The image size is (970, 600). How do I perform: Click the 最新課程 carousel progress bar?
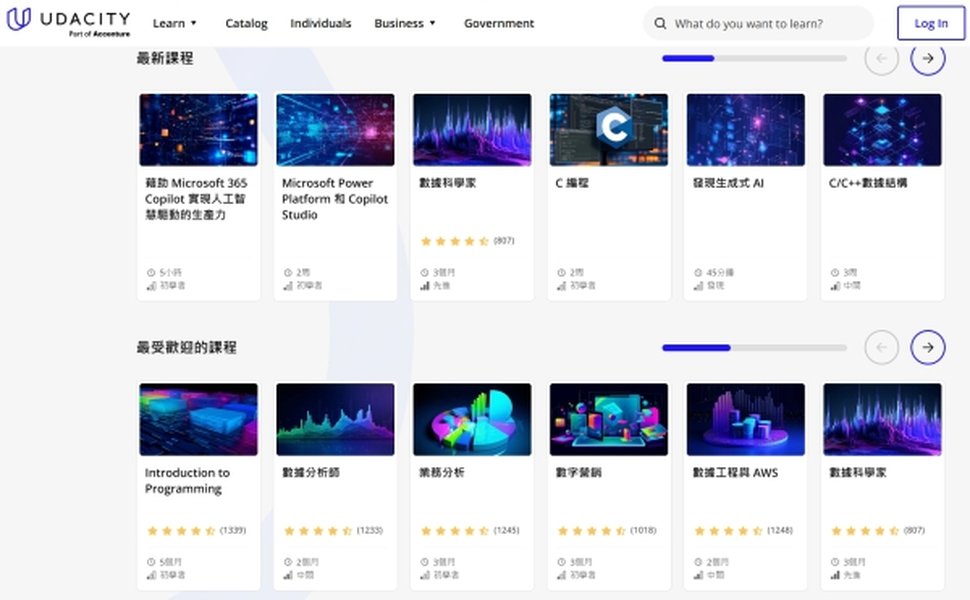click(754, 58)
